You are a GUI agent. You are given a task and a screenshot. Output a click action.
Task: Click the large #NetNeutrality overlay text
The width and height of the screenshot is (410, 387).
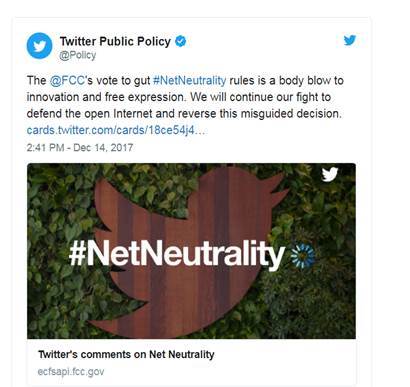177,255
